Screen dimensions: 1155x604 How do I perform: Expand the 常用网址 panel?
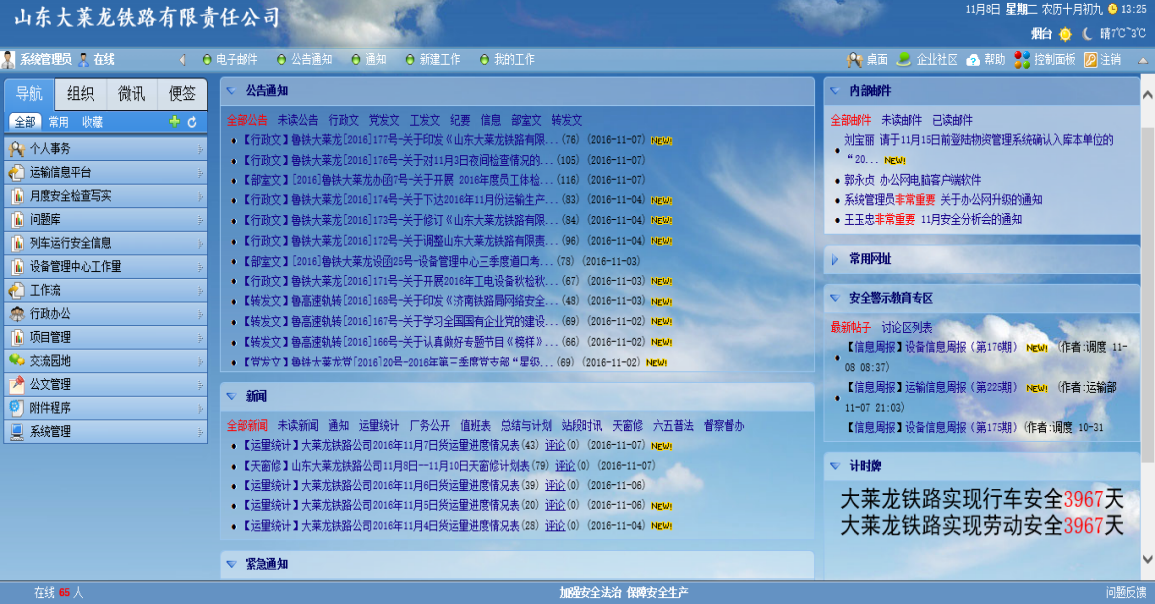[x=835, y=259]
